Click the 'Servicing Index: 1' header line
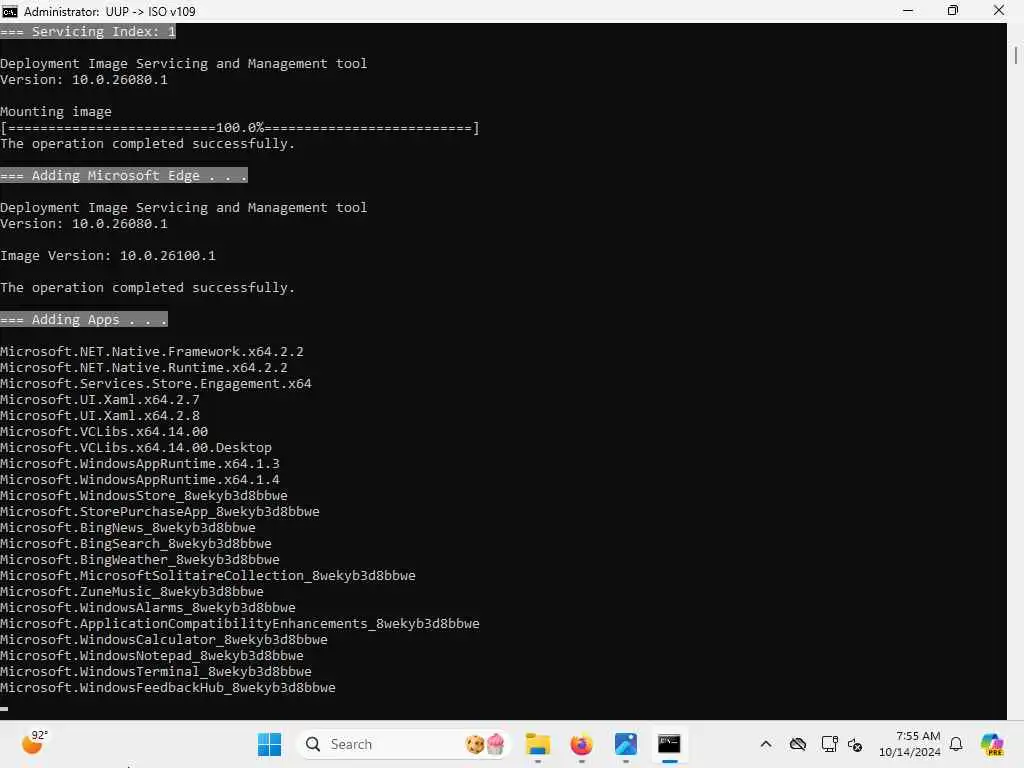1024x768 pixels. tap(88, 31)
